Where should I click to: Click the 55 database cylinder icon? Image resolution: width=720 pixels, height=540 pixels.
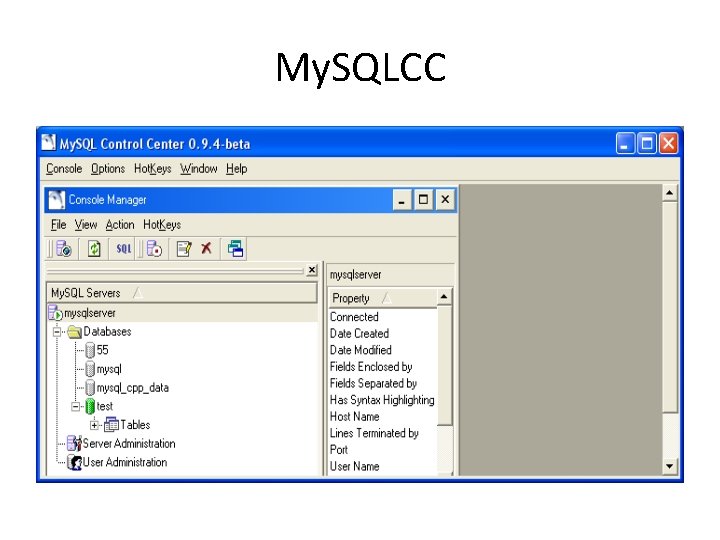coord(90,350)
